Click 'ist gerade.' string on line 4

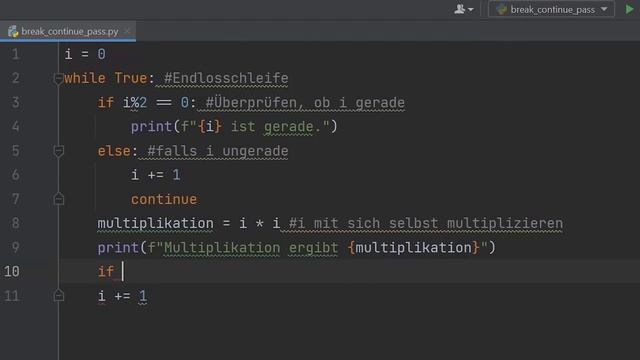click(x=276, y=127)
